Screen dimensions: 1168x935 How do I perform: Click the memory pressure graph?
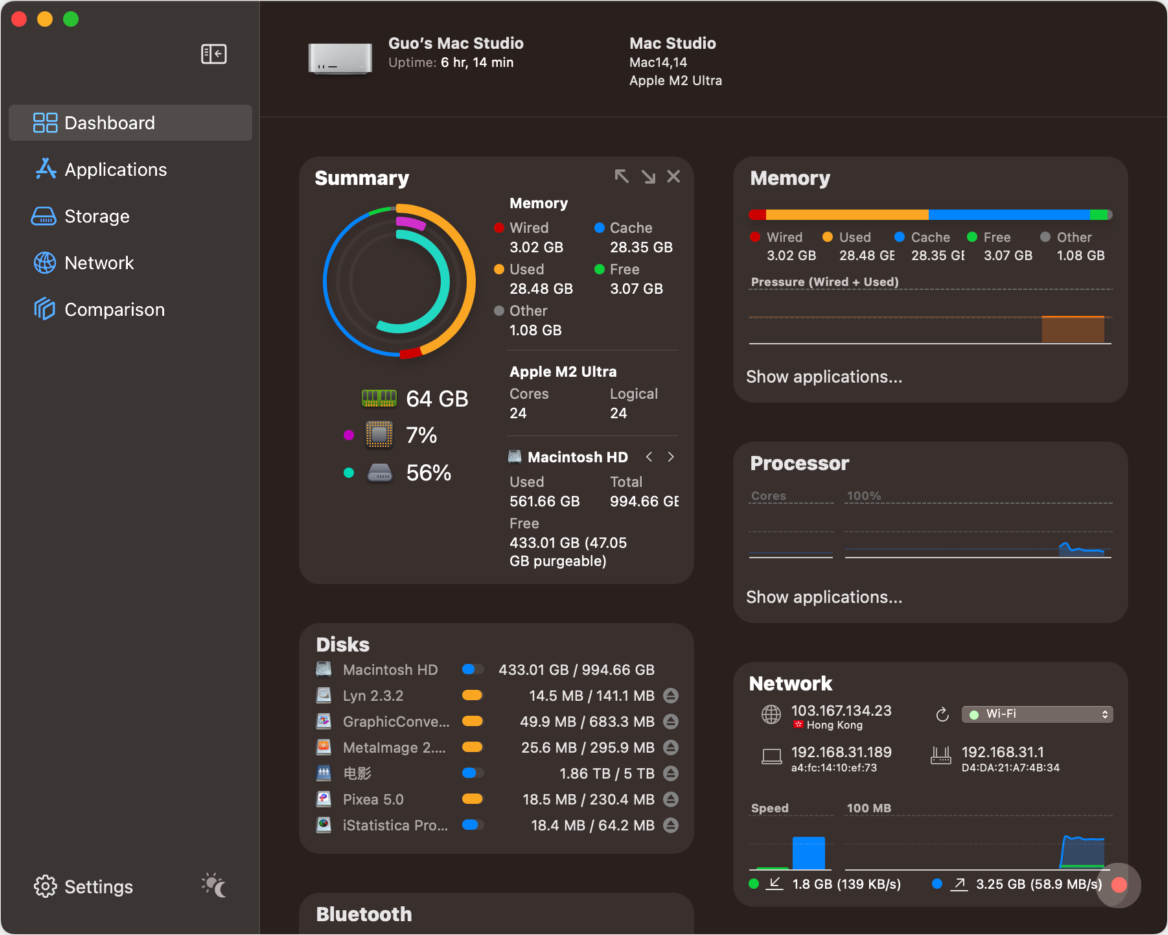930,317
